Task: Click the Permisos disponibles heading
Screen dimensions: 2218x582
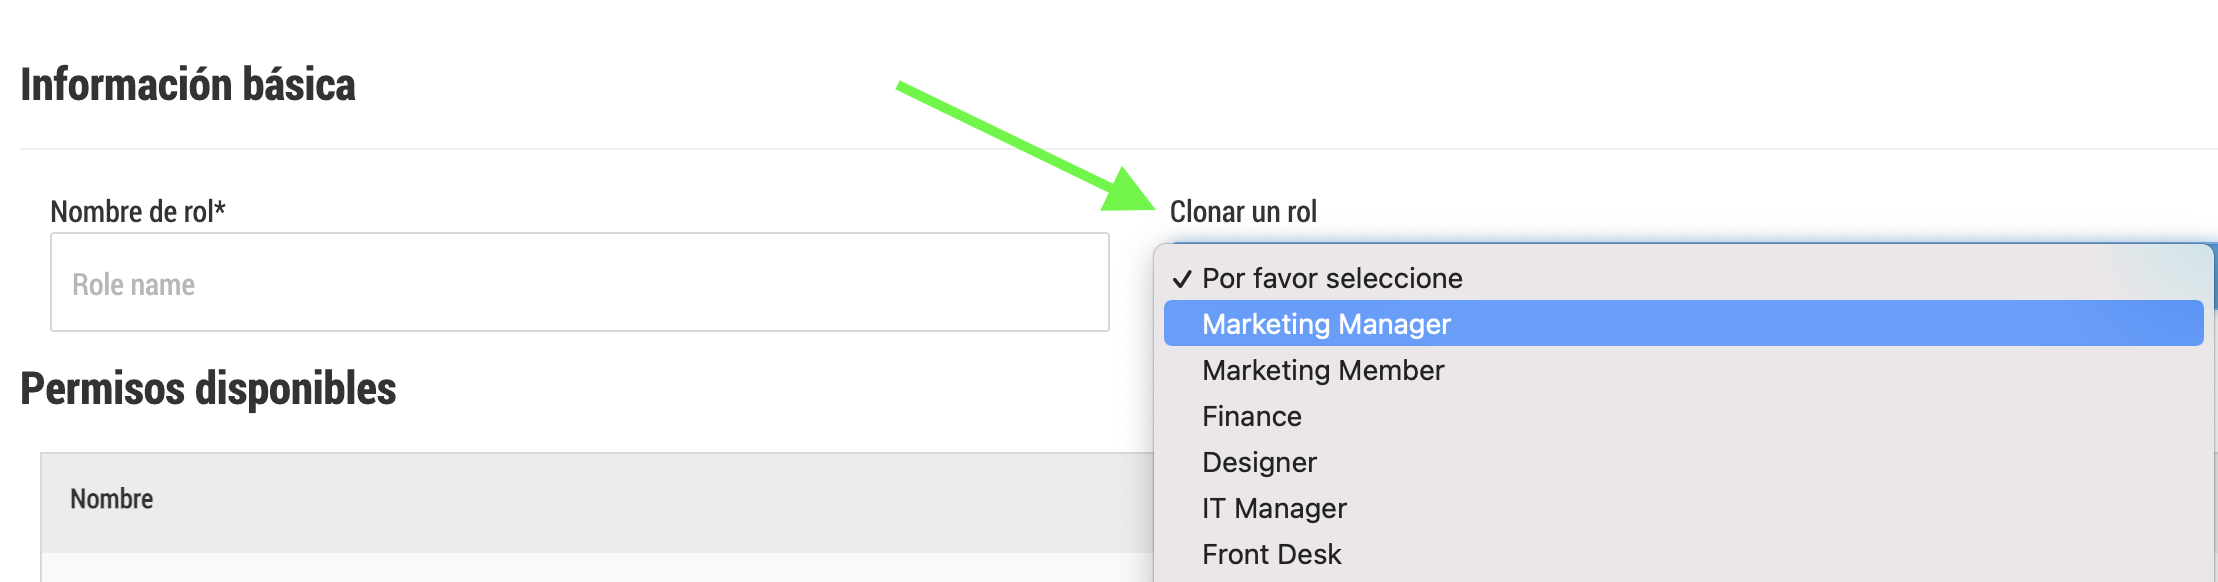Action: (x=208, y=389)
